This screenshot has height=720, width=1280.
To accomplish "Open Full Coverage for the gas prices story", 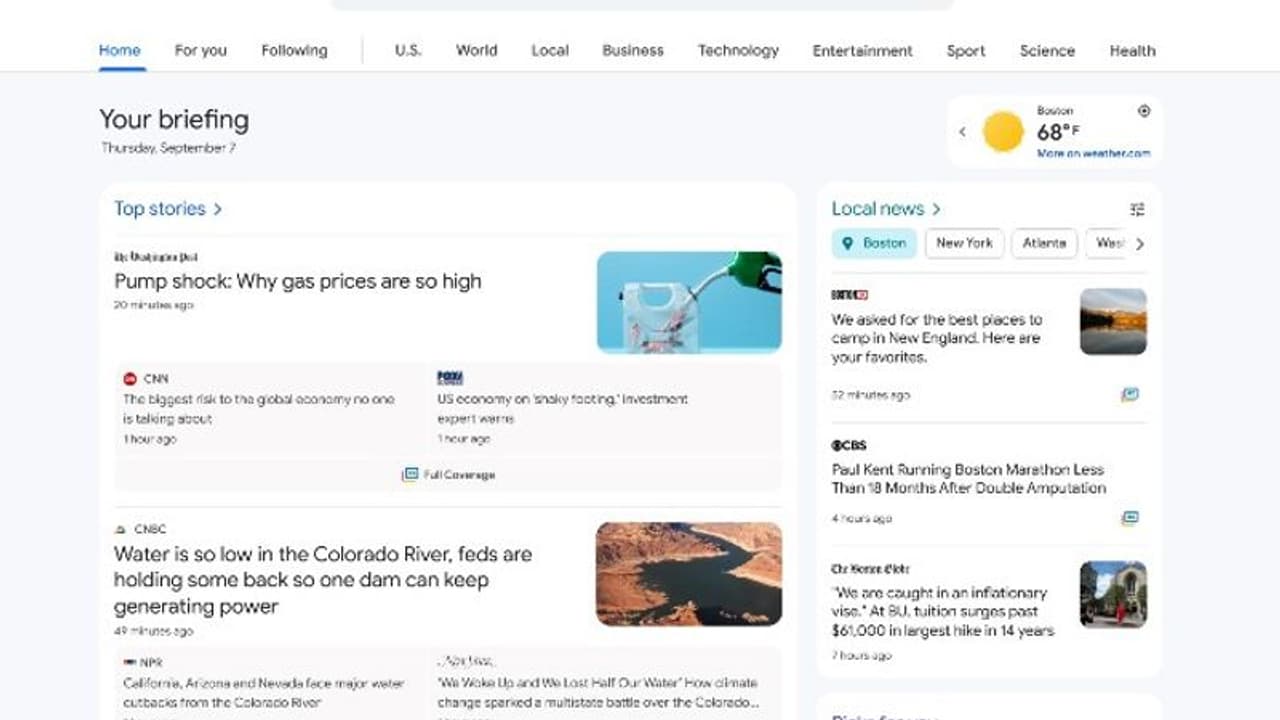I will coord(450,474).
